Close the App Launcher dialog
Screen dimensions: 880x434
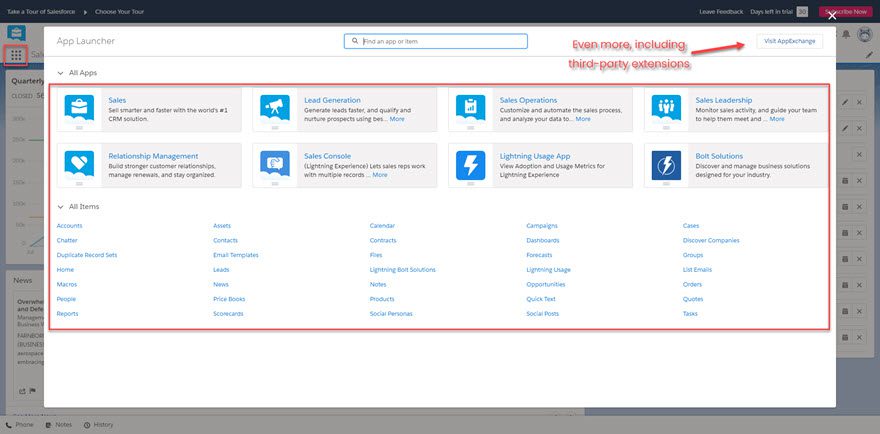tap(832, 16)
